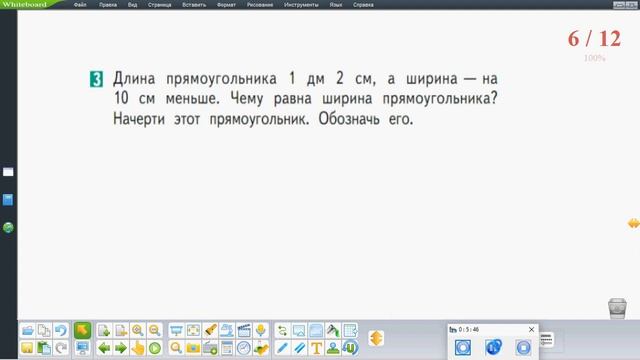Select the green stamp tool

(x=333, y=348)
